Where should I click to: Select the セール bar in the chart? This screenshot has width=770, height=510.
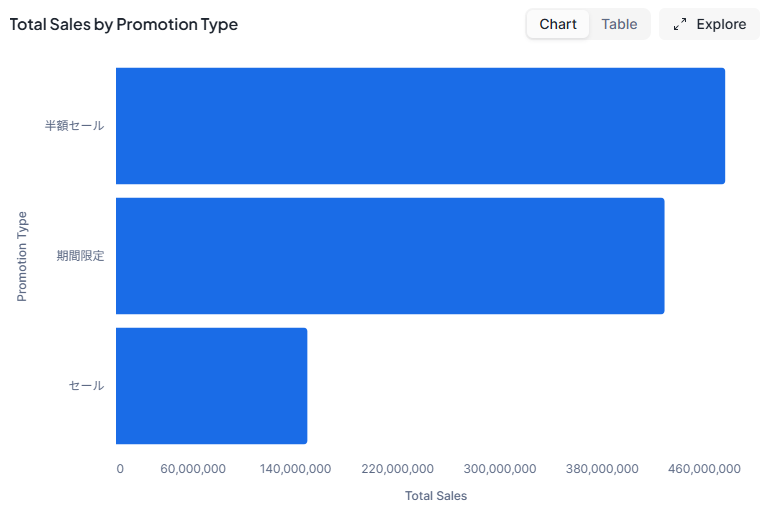tap(211, 386)
